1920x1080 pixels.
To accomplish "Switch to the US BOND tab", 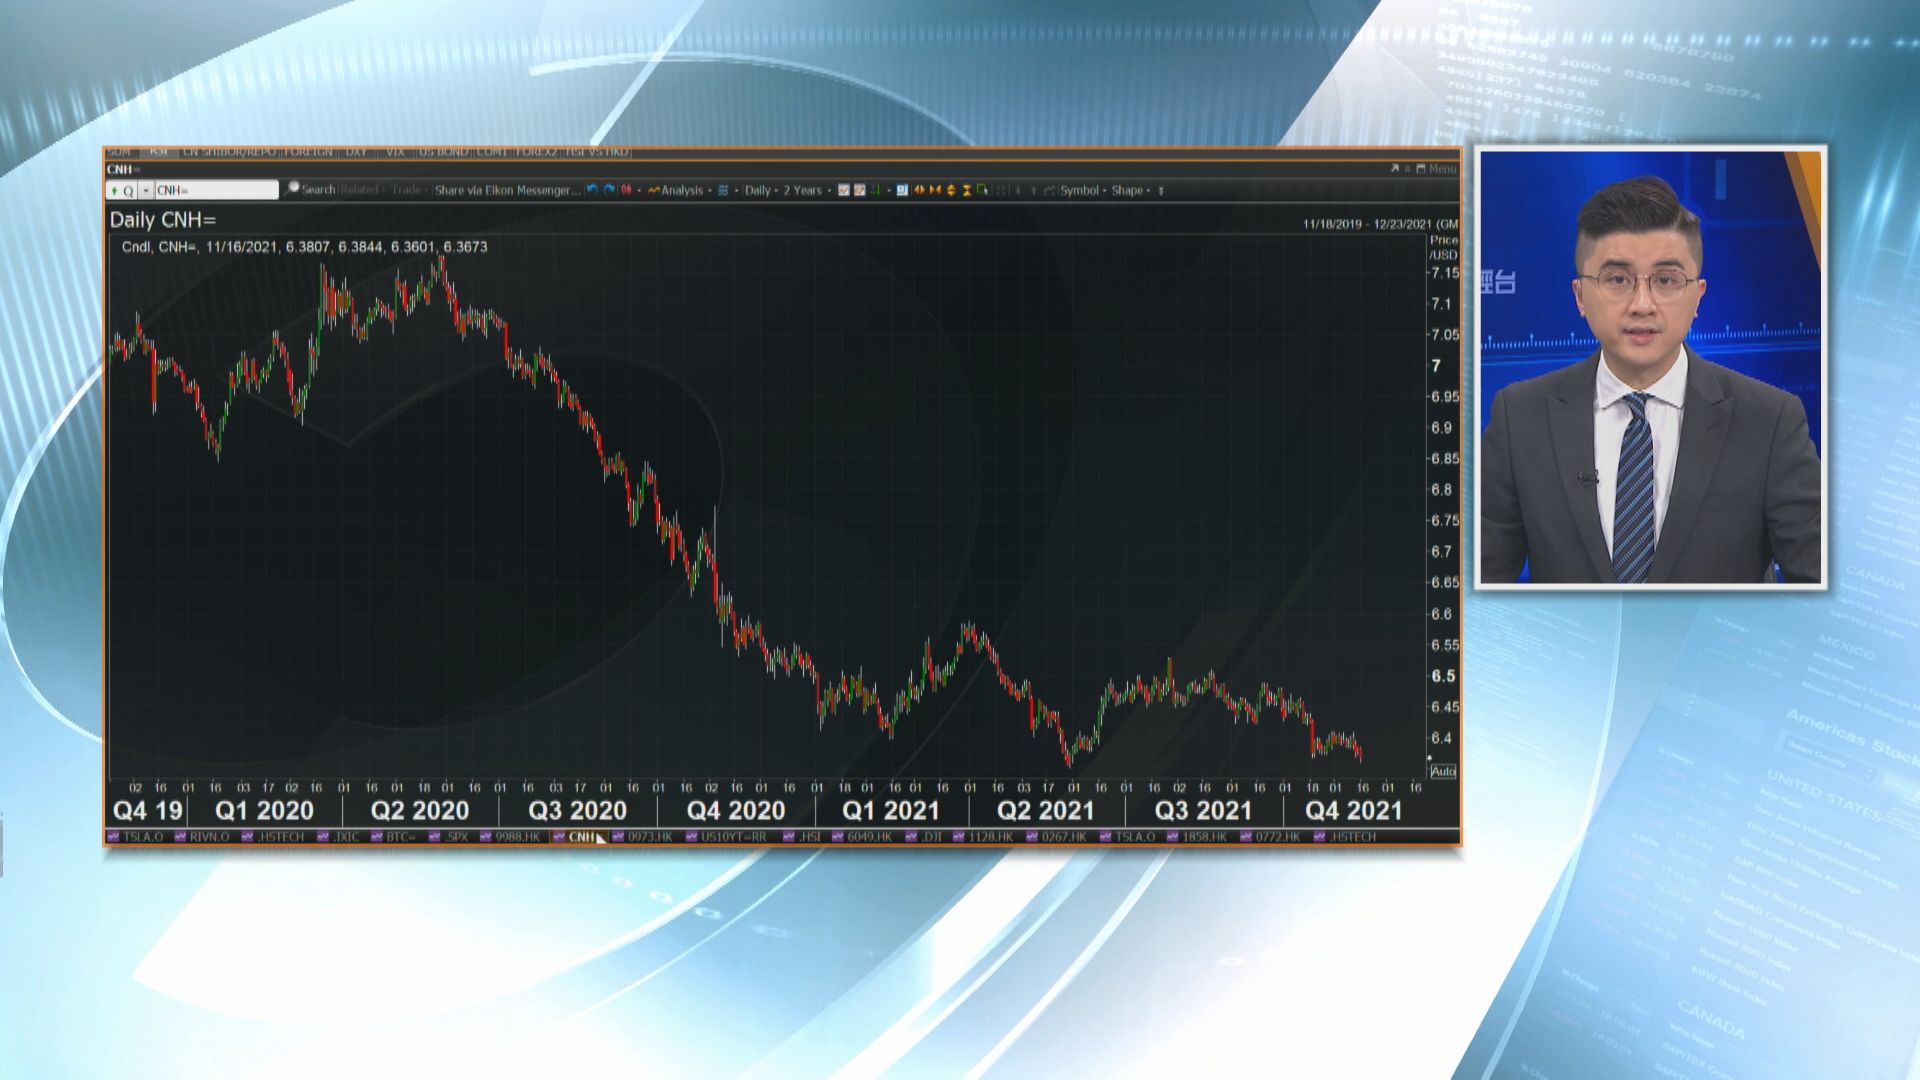I will (x=443, y=152).
